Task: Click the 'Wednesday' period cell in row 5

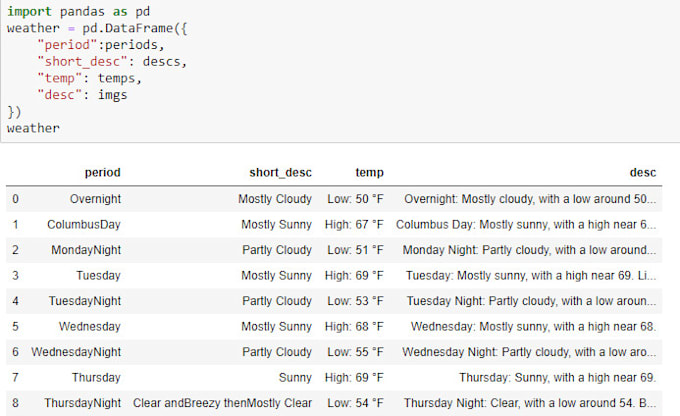Action: 90,327
